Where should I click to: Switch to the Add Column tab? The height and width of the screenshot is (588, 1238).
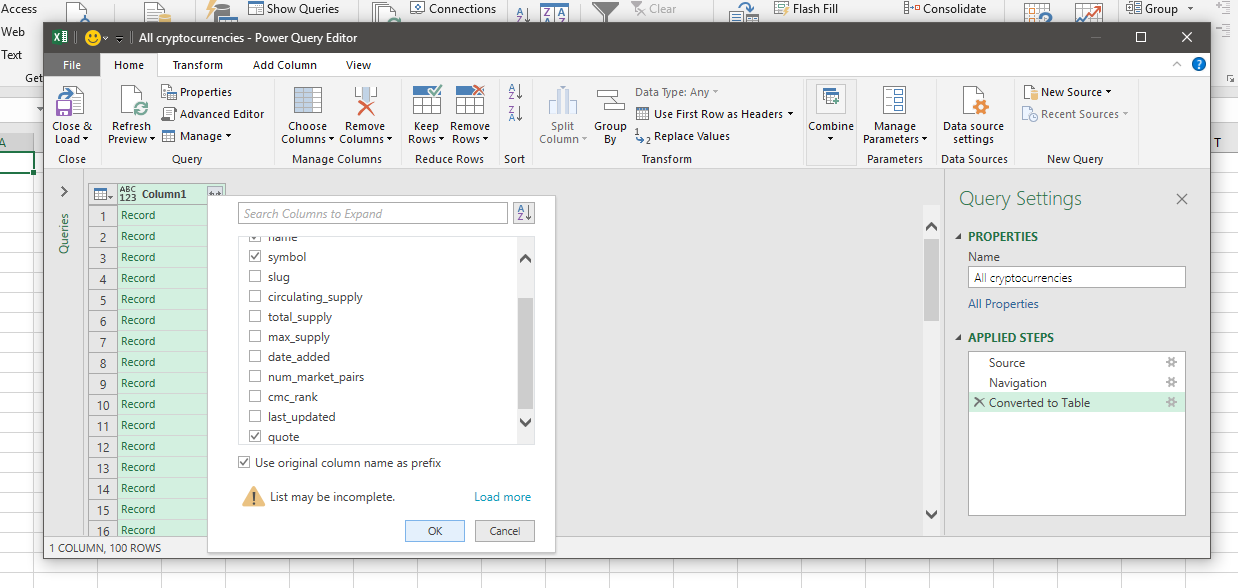[x=285, y=65]
